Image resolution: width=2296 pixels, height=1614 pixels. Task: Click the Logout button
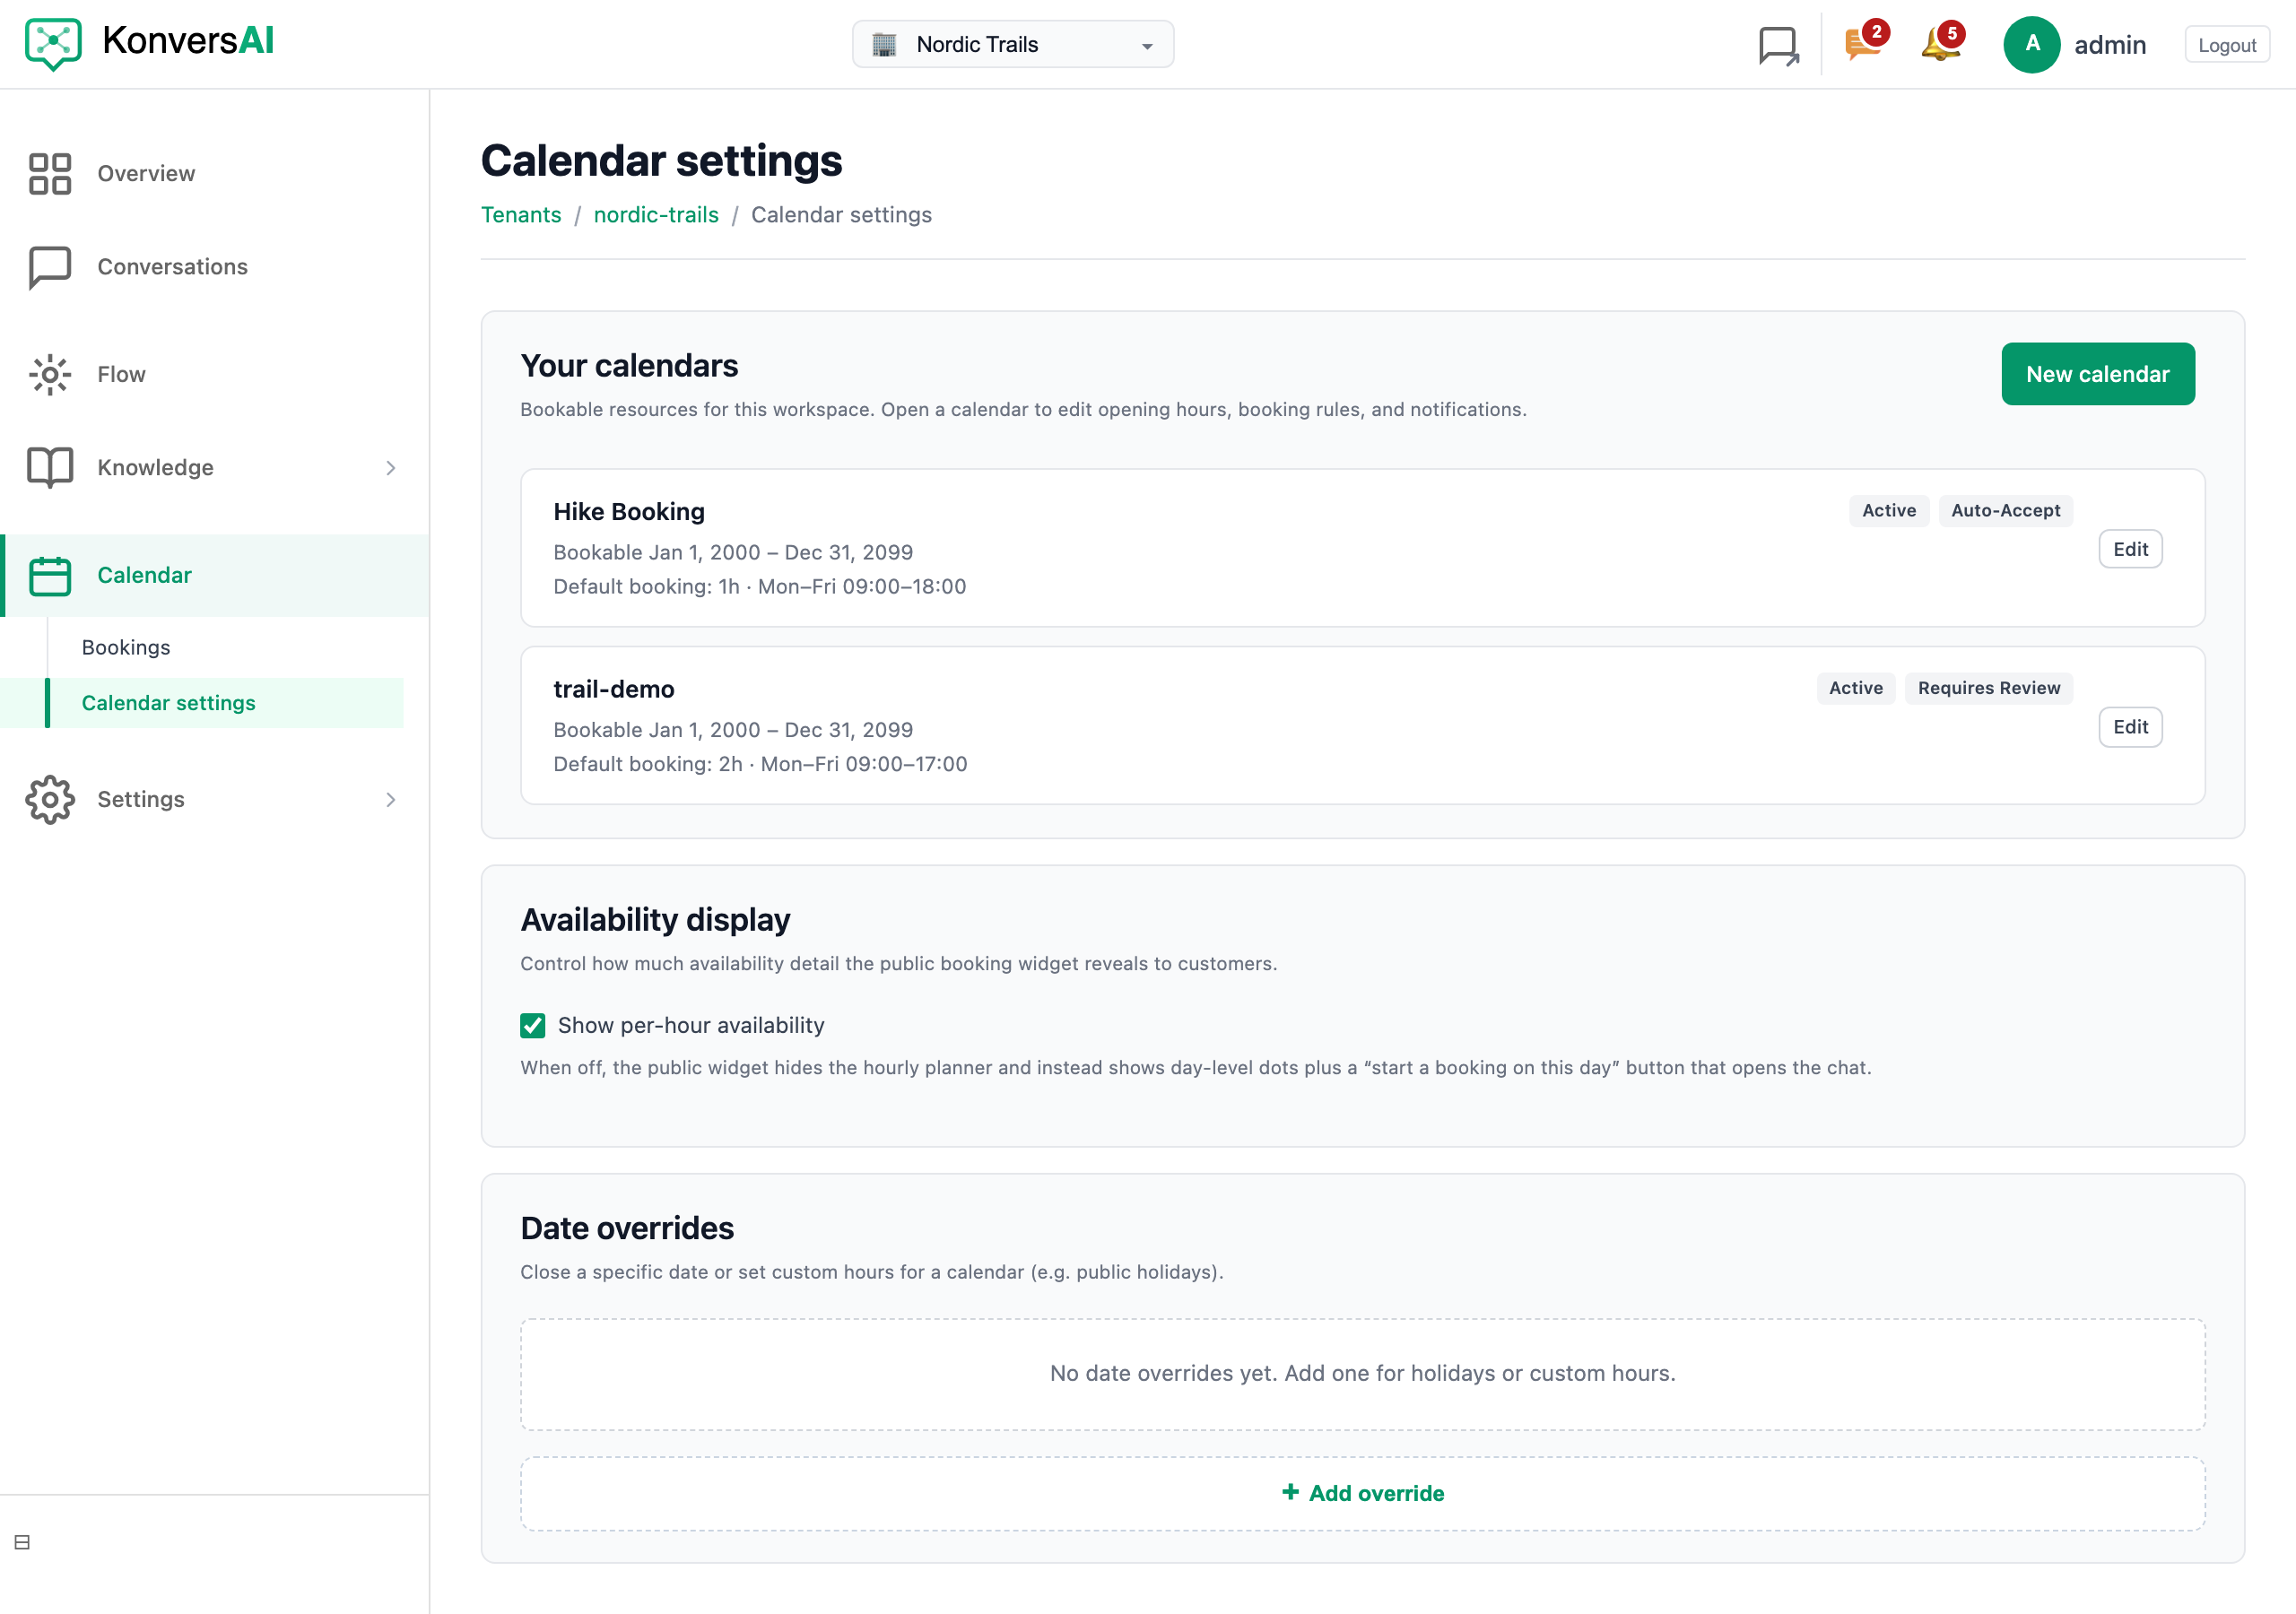click(x=2226, y=45)
